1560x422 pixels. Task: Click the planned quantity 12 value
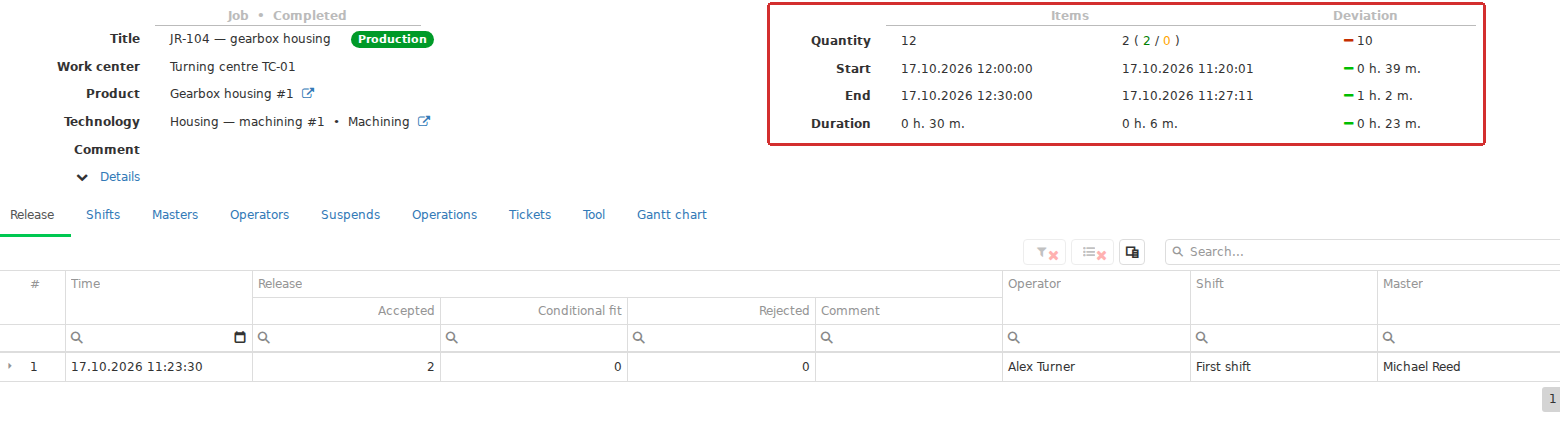click(x=908, y=41)
